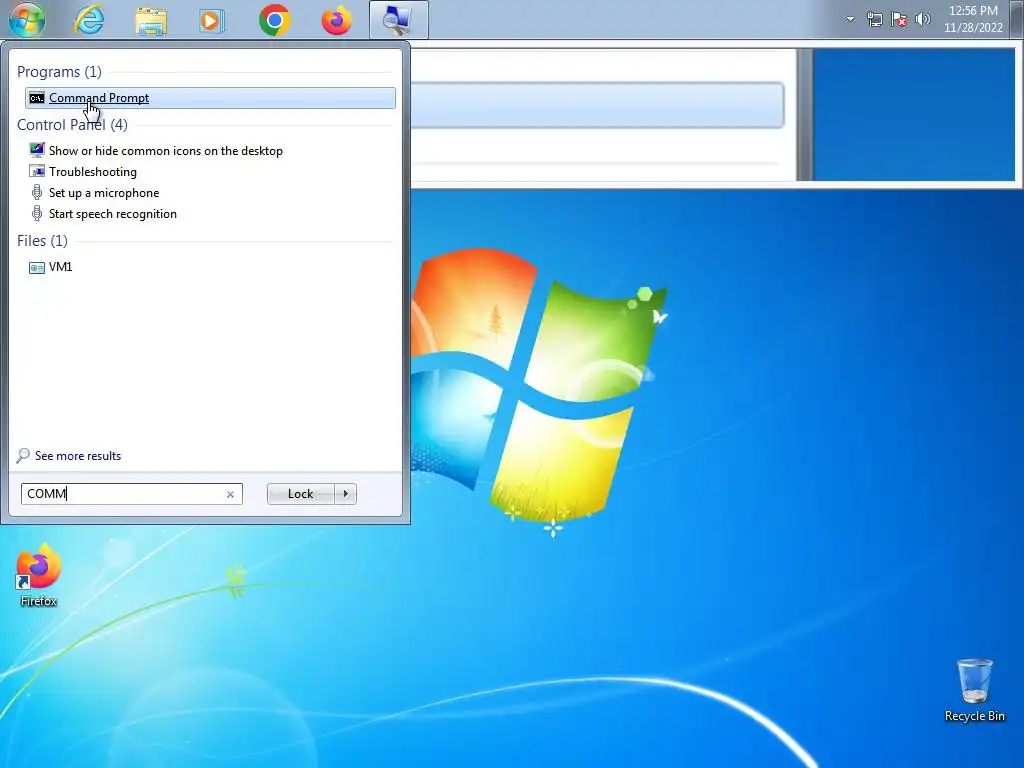Viewport: 1024px width, 768px height.
Task: Open the Files (1) group heading
Action: 42,241
